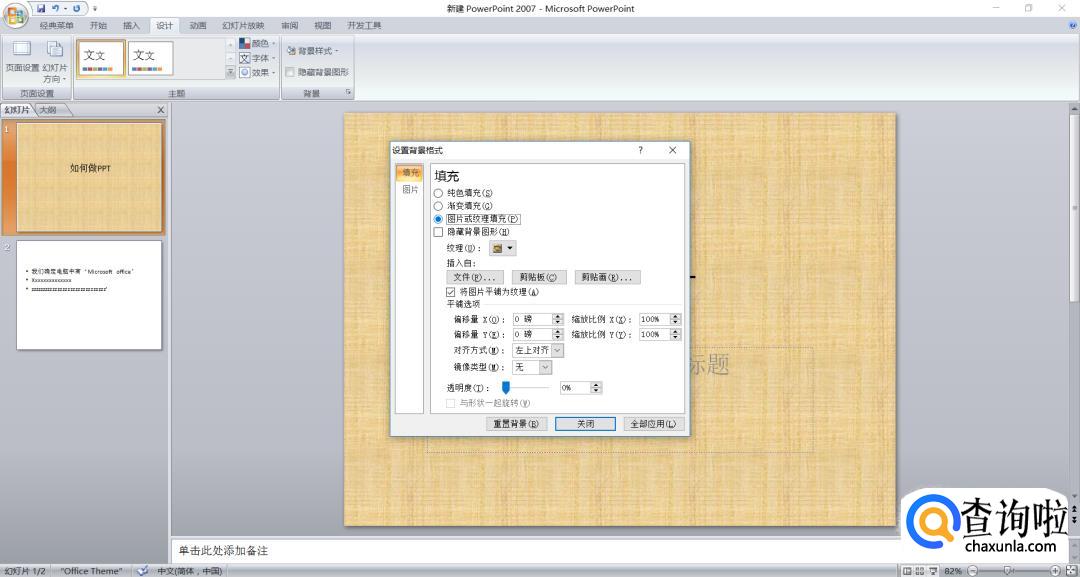Open the undo history dropdown arrow

coord(65,8)
